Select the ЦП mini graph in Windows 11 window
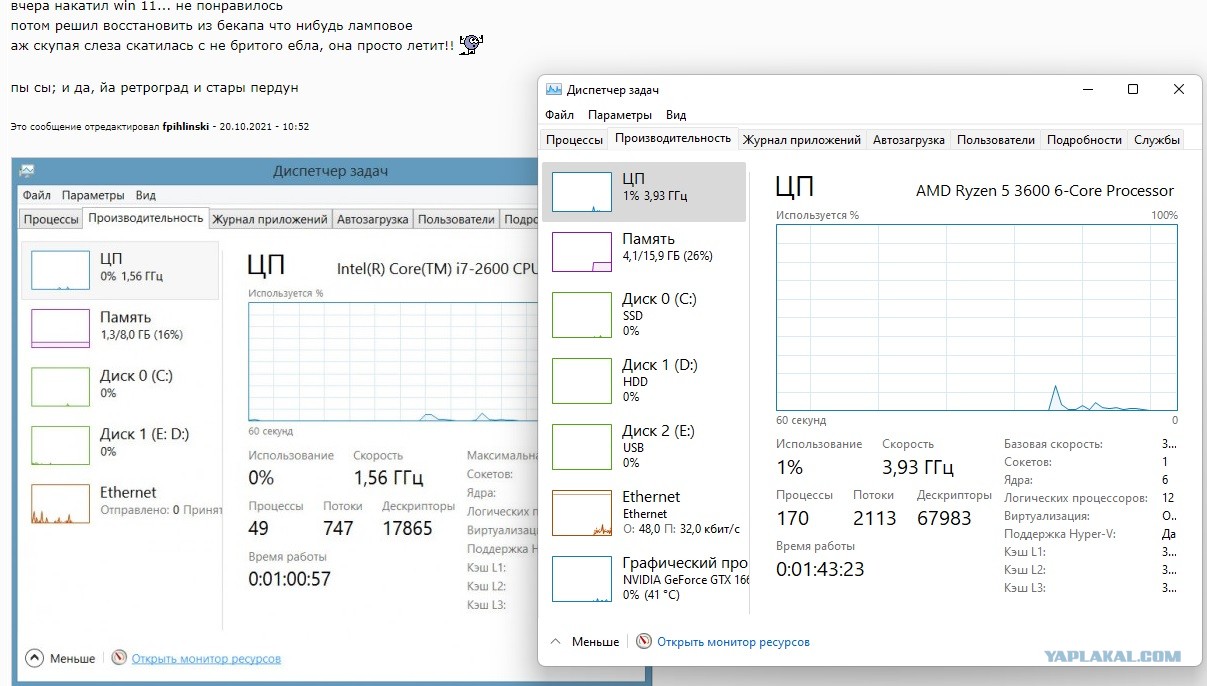The width and height of the screenshot is (1207, 686). pos(582,192)
